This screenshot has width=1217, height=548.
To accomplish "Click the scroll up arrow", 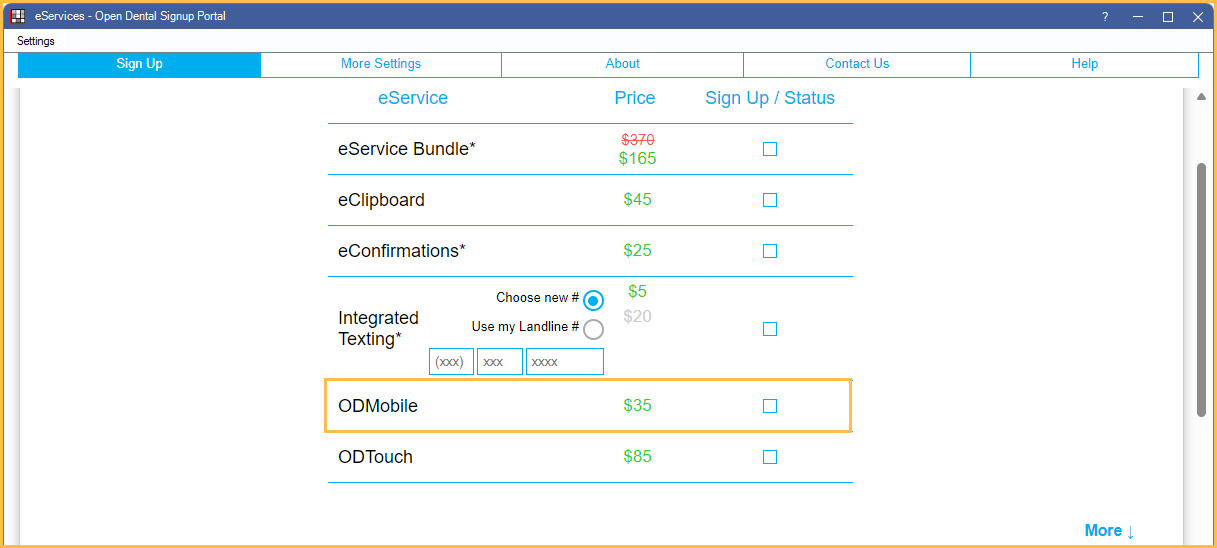I will (1201, 96).
